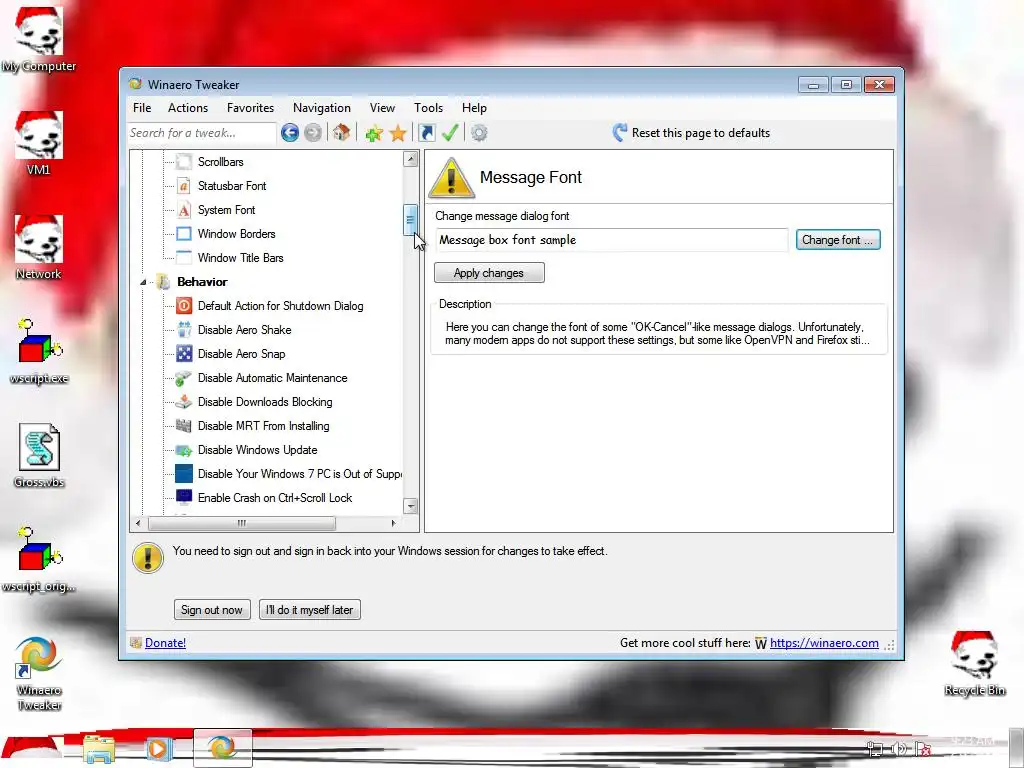Image resolution: width=1024 pixels, height=768 pixels.
Task: Click the Enable Crash on Ctrl+Scroll Lock icon
Action: (x=184, y=498)
